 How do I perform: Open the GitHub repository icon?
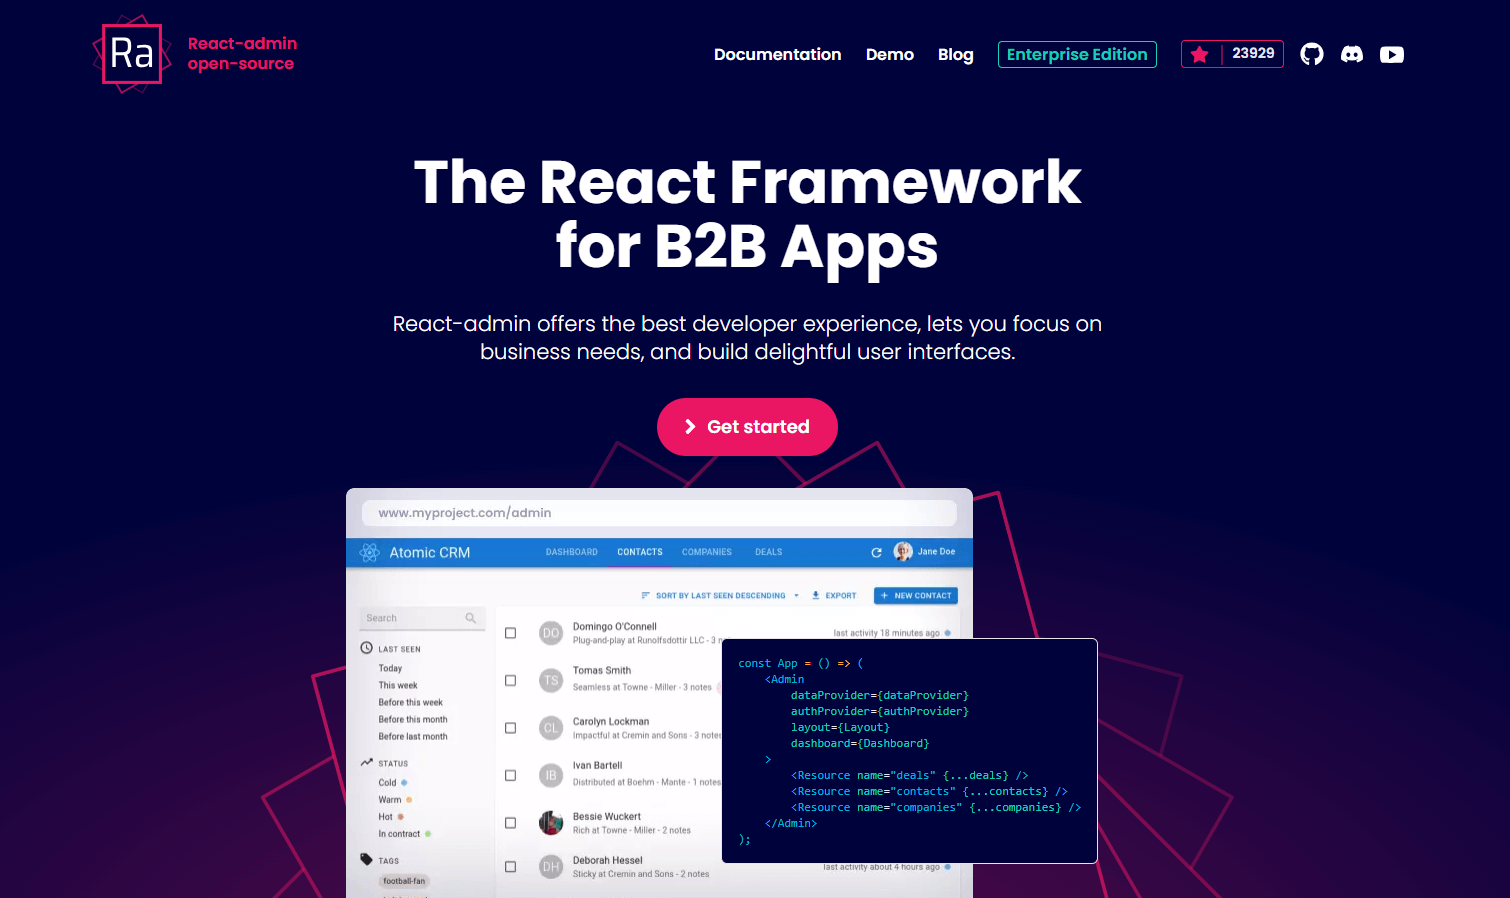coord(1312,54)
